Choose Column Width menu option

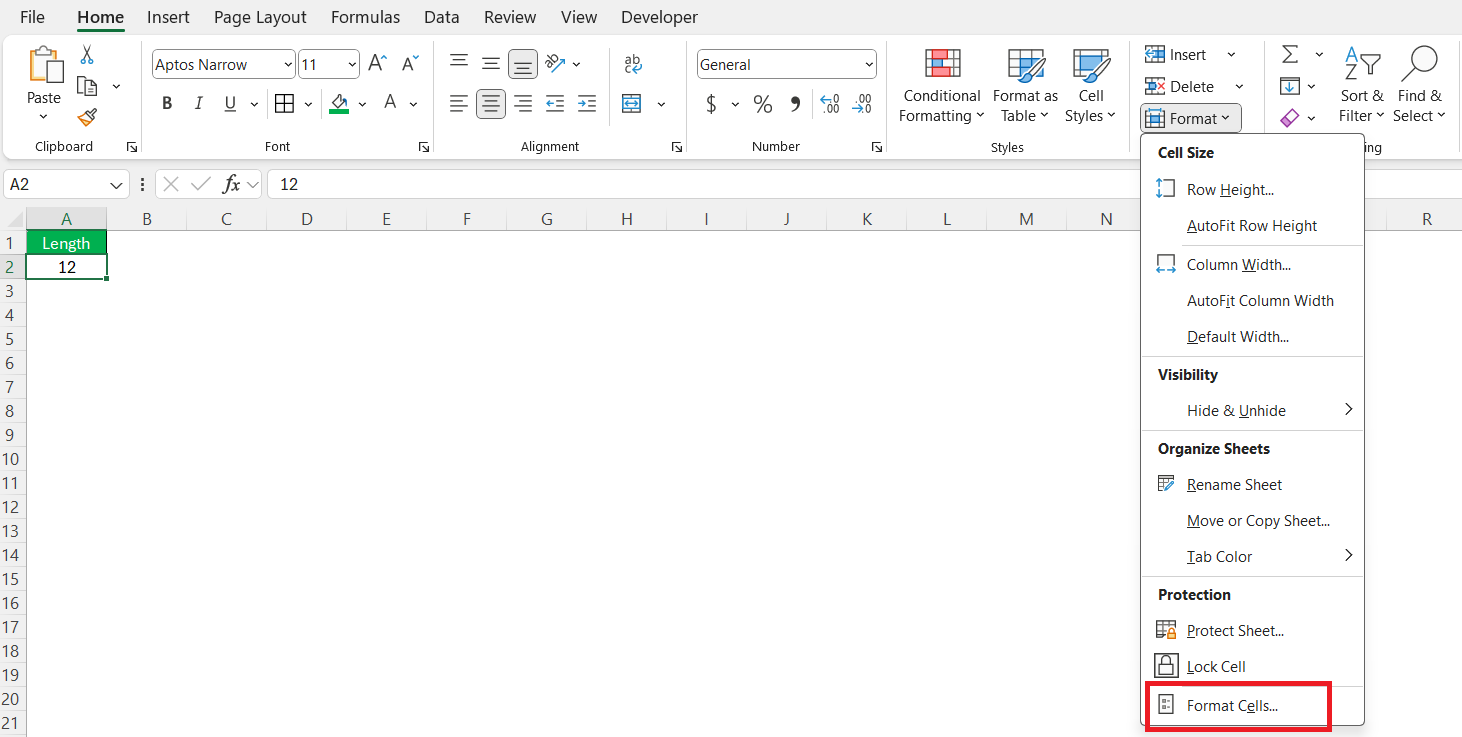(x=1253, y=265)
